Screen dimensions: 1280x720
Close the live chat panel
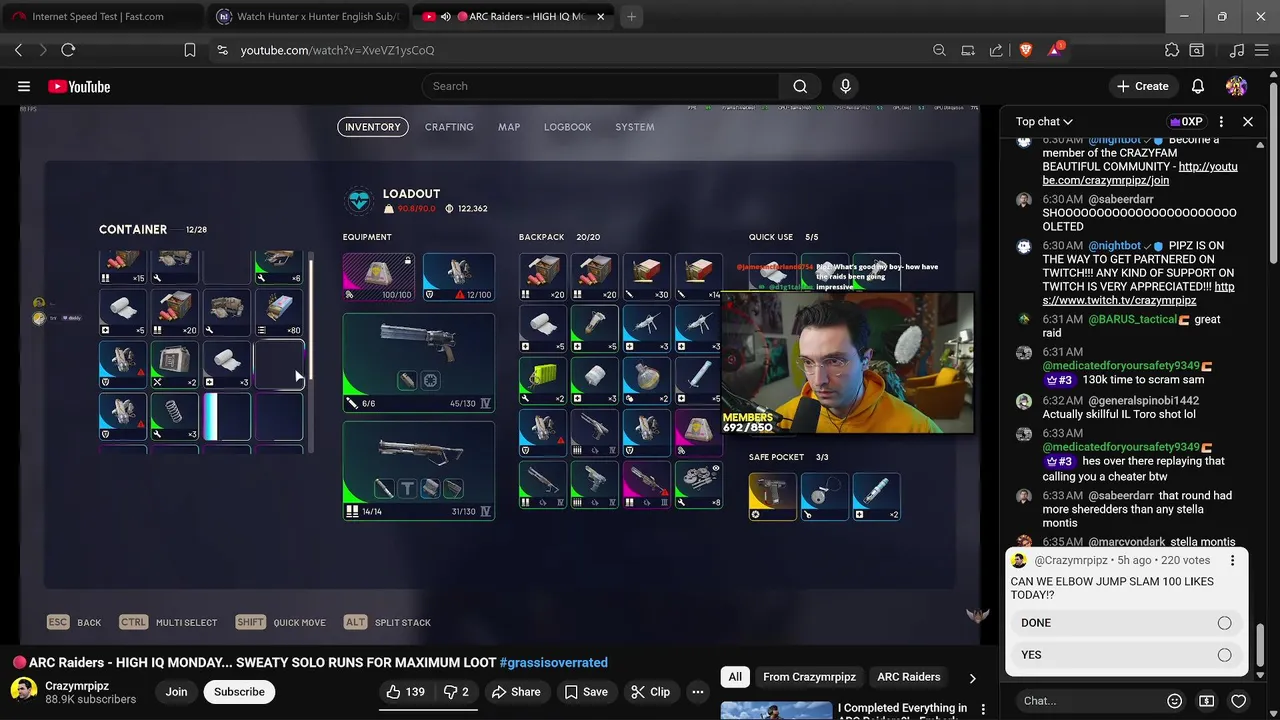pyautogui.click(x=1248, y=122)
